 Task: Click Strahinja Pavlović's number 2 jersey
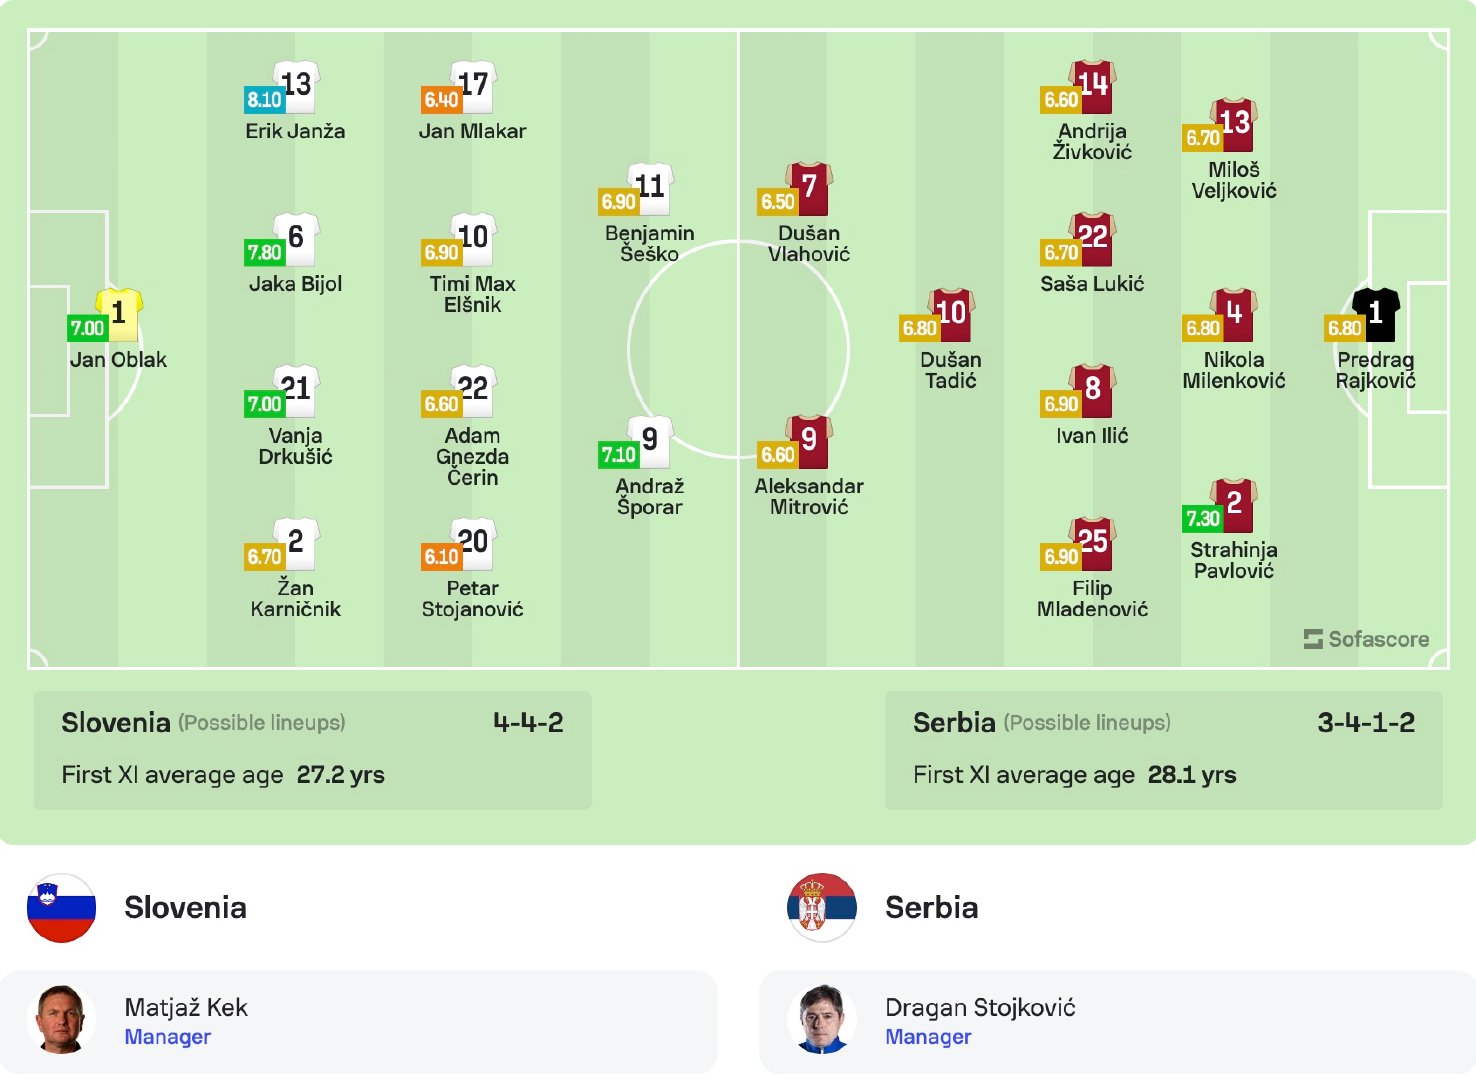click(x=1234, y=502)
